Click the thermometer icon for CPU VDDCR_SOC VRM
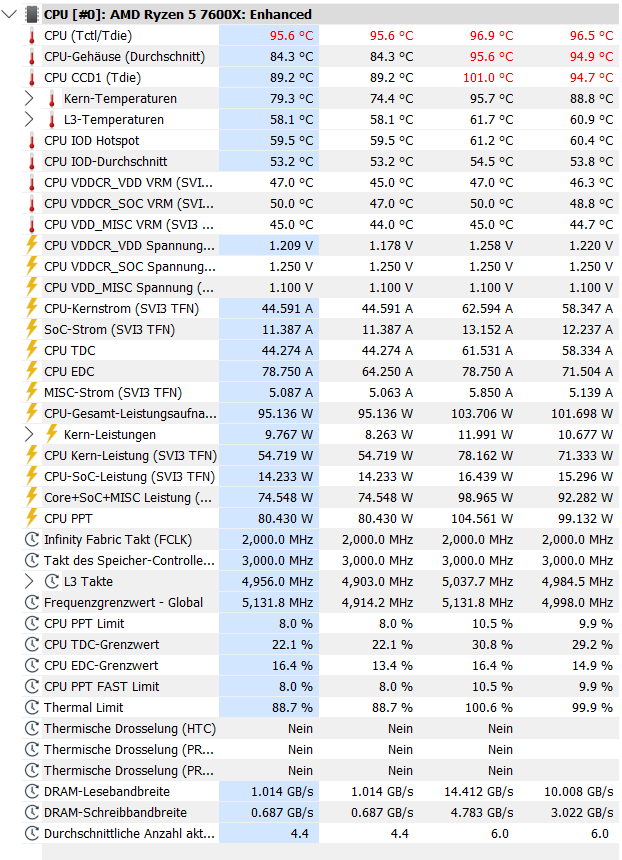Screen dimensions: 622x860 click(x=32, y=203)
